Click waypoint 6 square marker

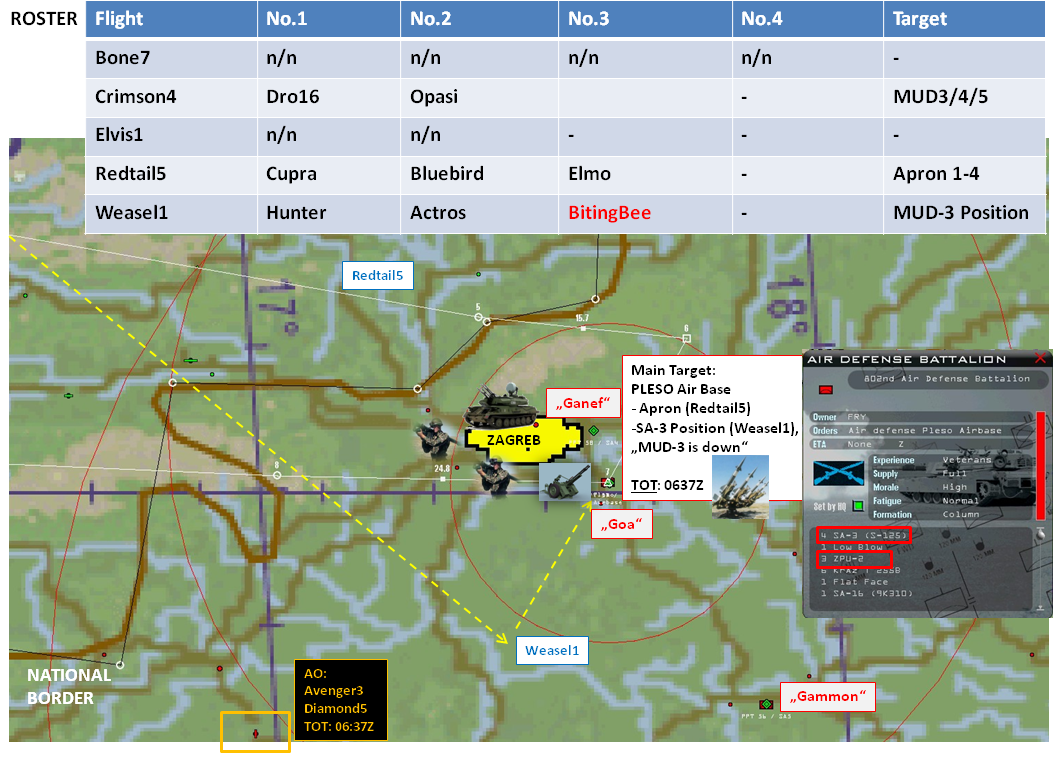686,338
